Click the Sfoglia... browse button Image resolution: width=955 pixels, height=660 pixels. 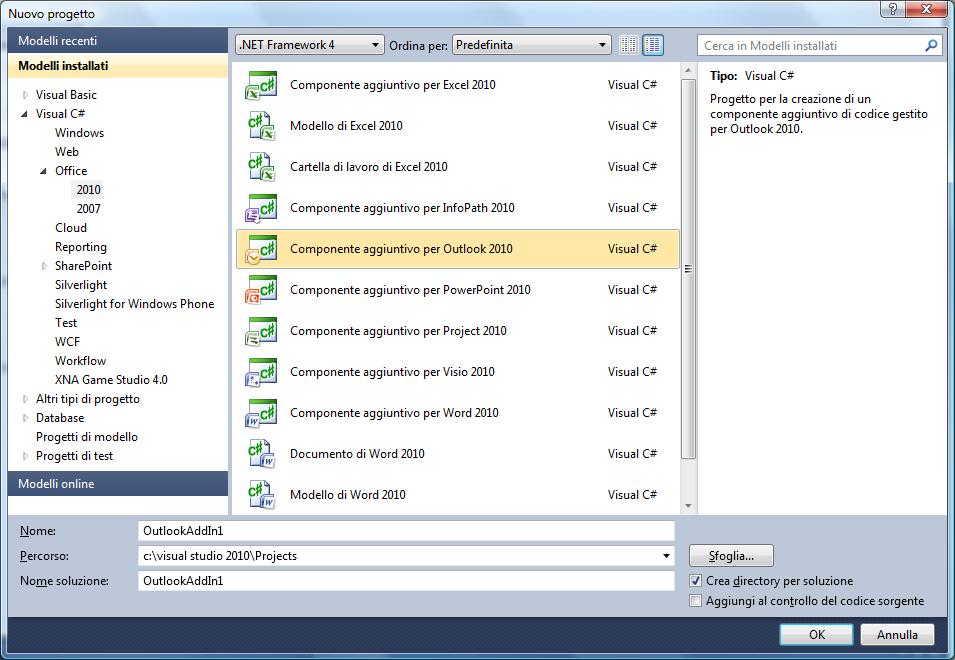click(731, 556)
